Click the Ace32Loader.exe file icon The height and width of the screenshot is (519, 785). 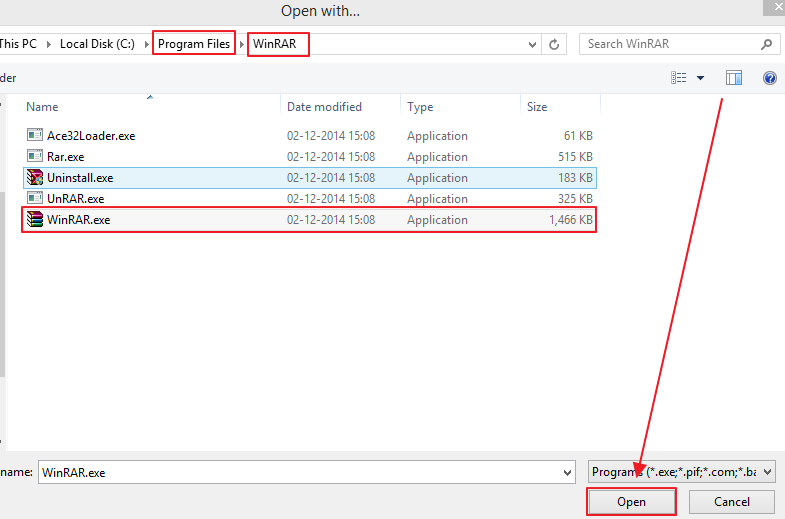35,135
